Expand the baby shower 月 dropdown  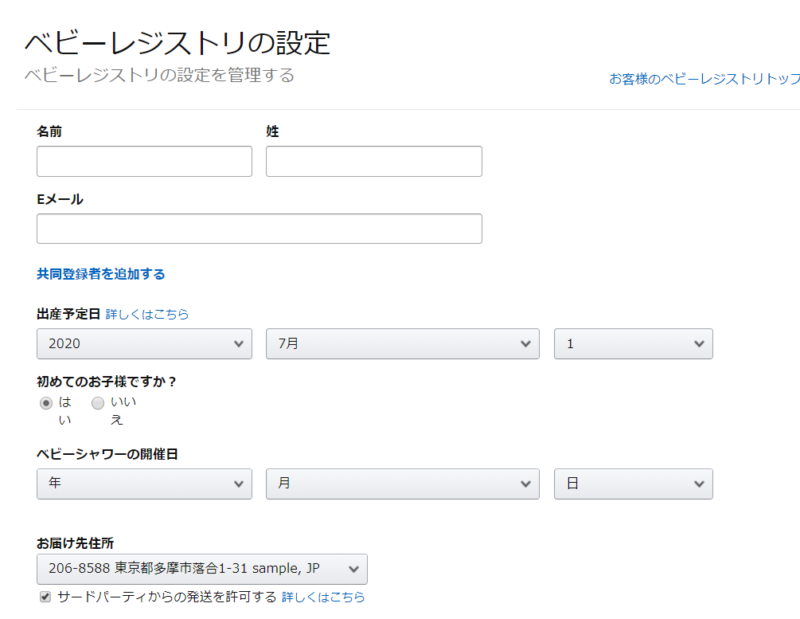pyautogui.click(x=403, y=484)
